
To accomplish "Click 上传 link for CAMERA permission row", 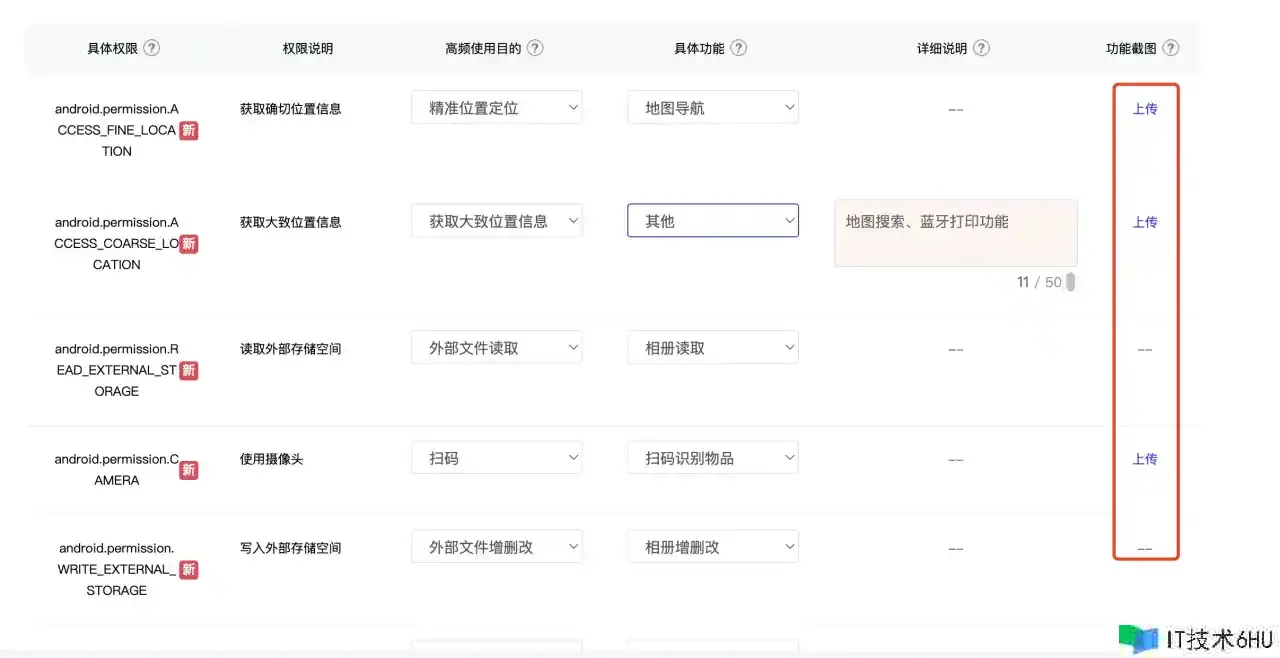I will coord(1145,459).
